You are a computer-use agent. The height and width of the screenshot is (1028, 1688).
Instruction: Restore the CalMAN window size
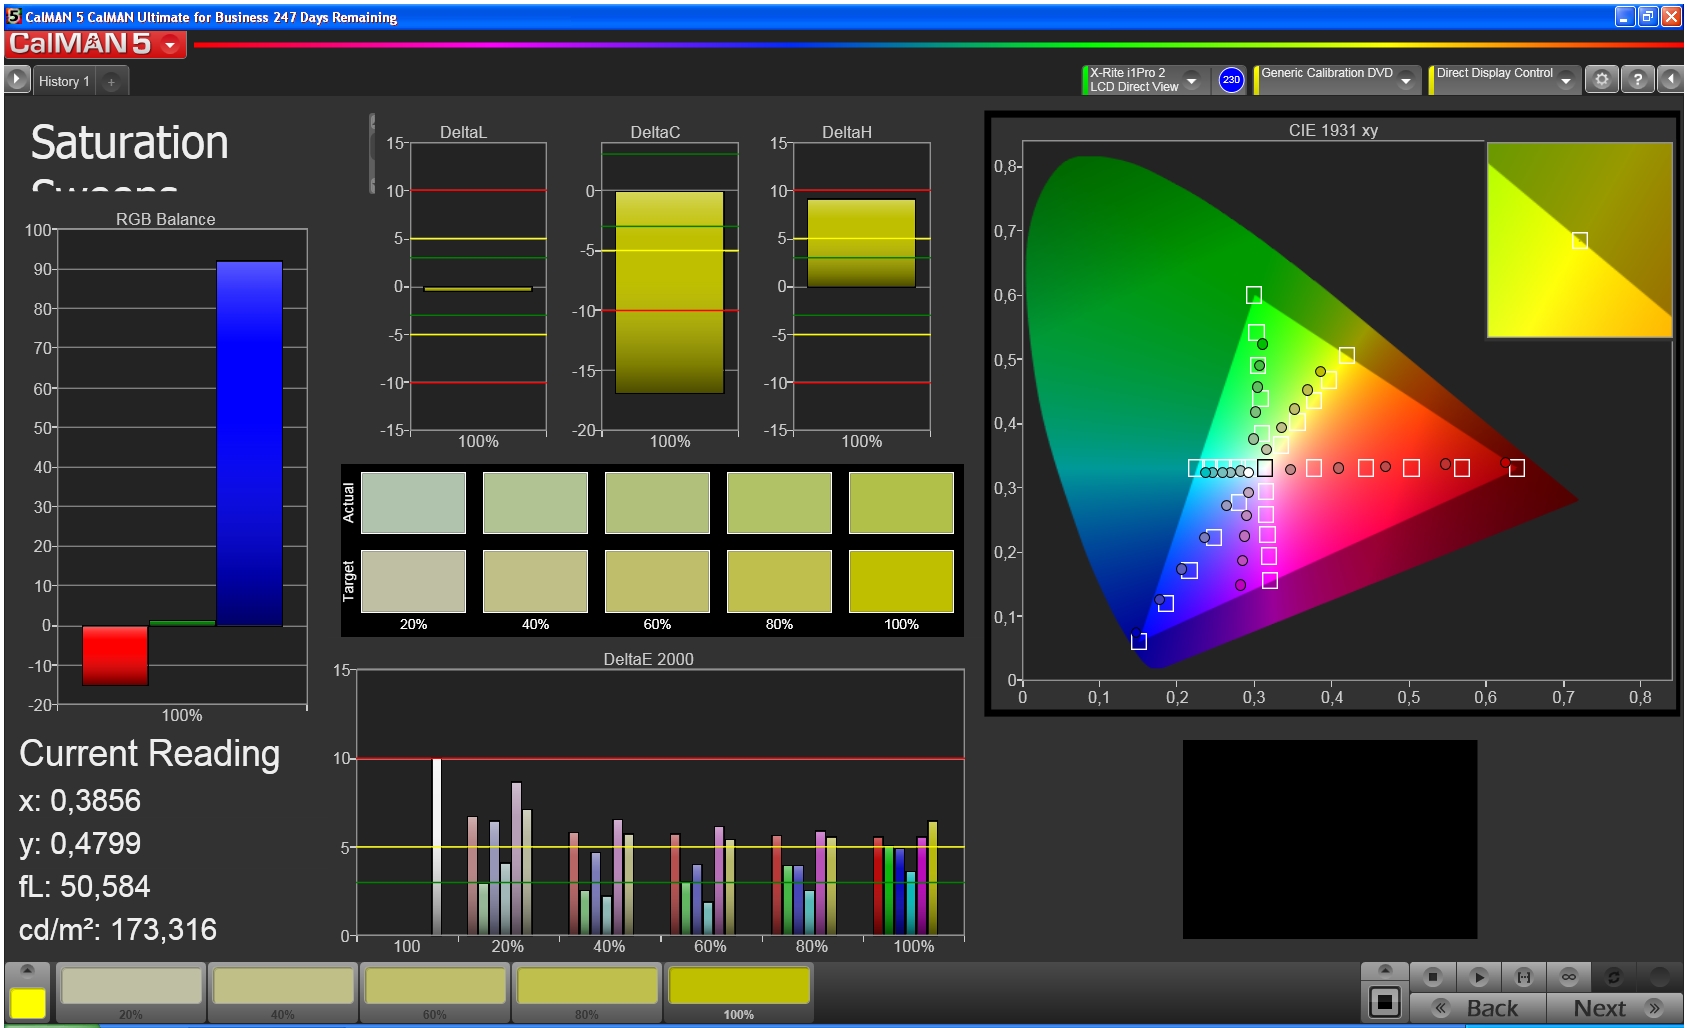(x=1646, y=16)
